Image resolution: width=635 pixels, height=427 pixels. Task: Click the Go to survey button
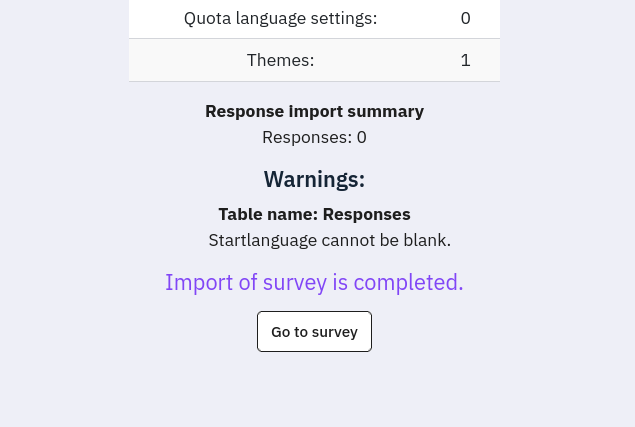[314, 332]
